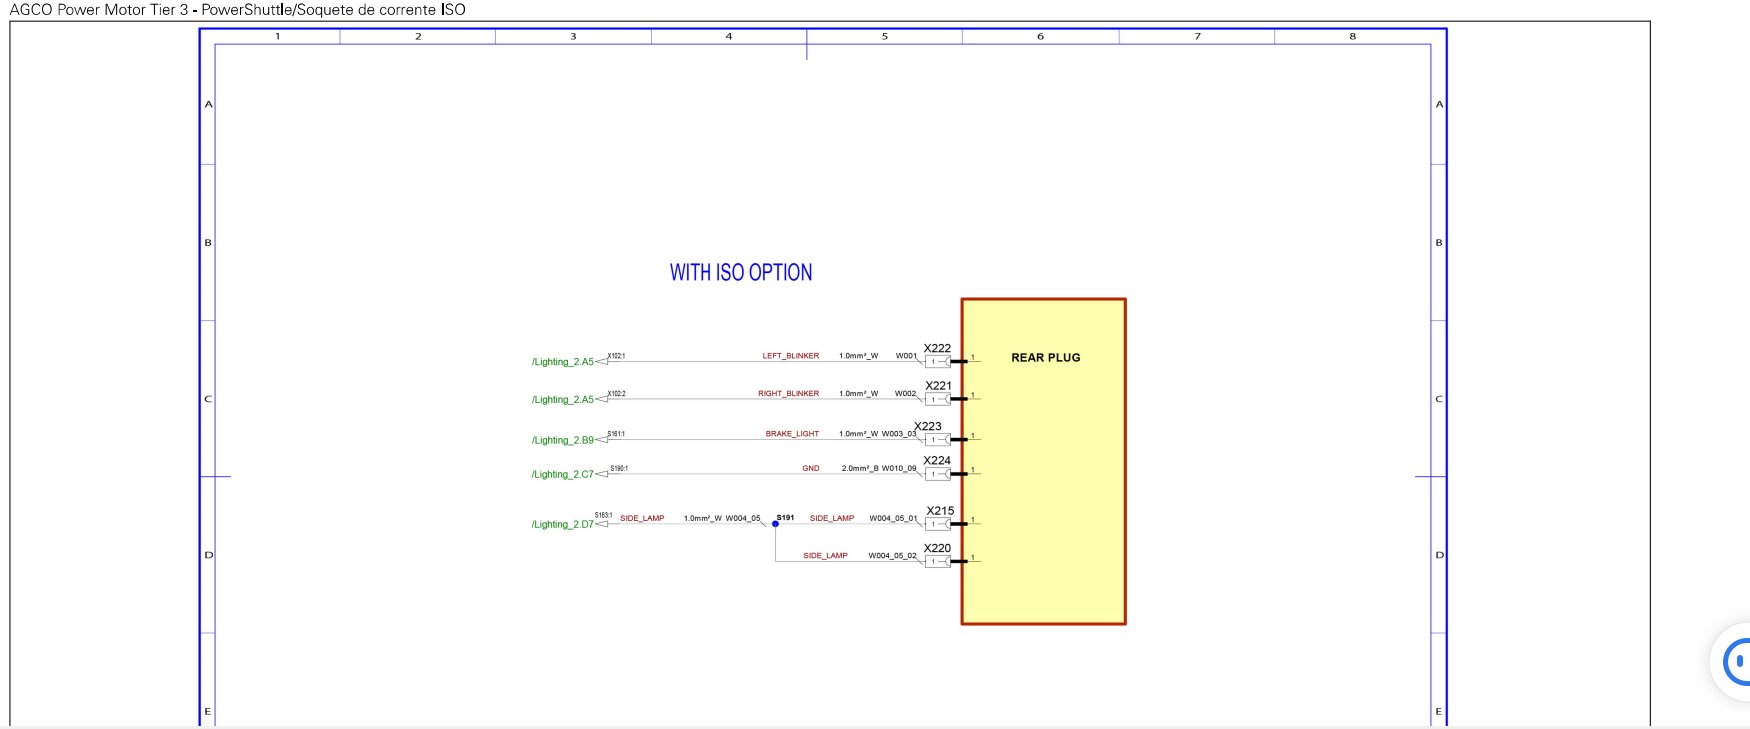This screenshot has width=1750, height=729.
Task: Click the REAR PLUG component block
Action: point(1043,461)
